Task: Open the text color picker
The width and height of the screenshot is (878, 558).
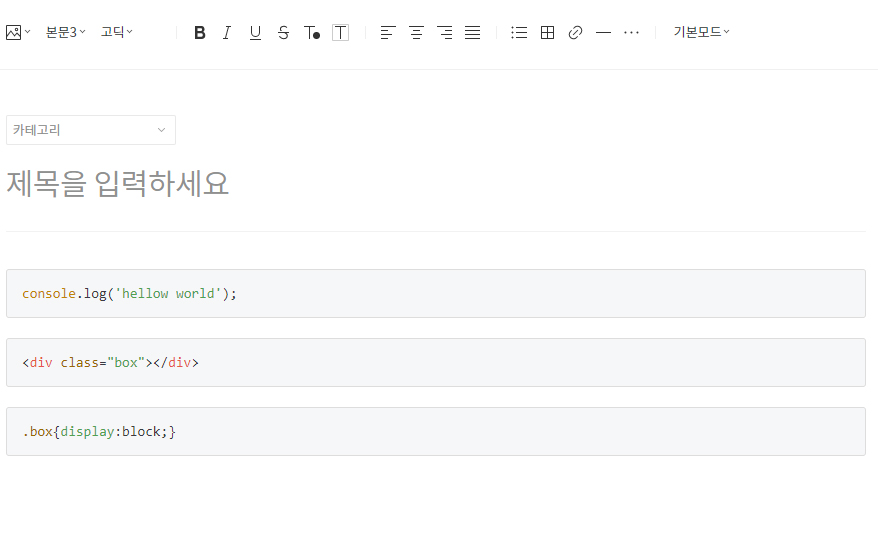Action: (312, 33)
